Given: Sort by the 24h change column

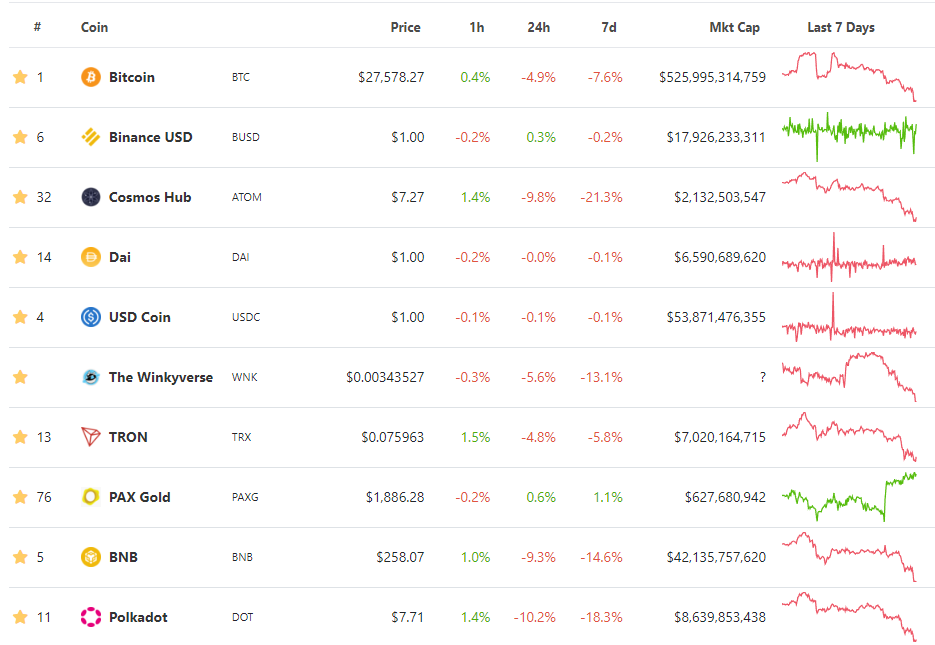Looking at the screenshot, I should point(538,27).
